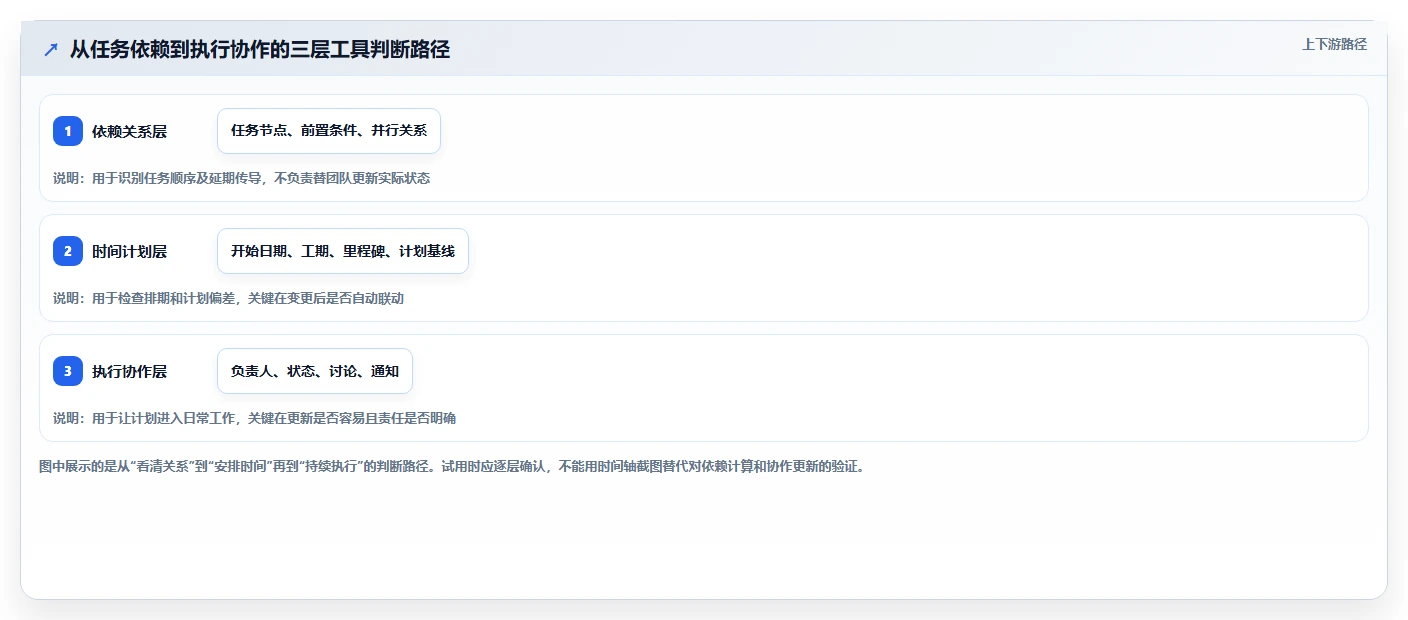Click the 任务节点、前置条件、并行关系 chip
This screenshot has width=1408, height=620.
click(x=329, y=131)
